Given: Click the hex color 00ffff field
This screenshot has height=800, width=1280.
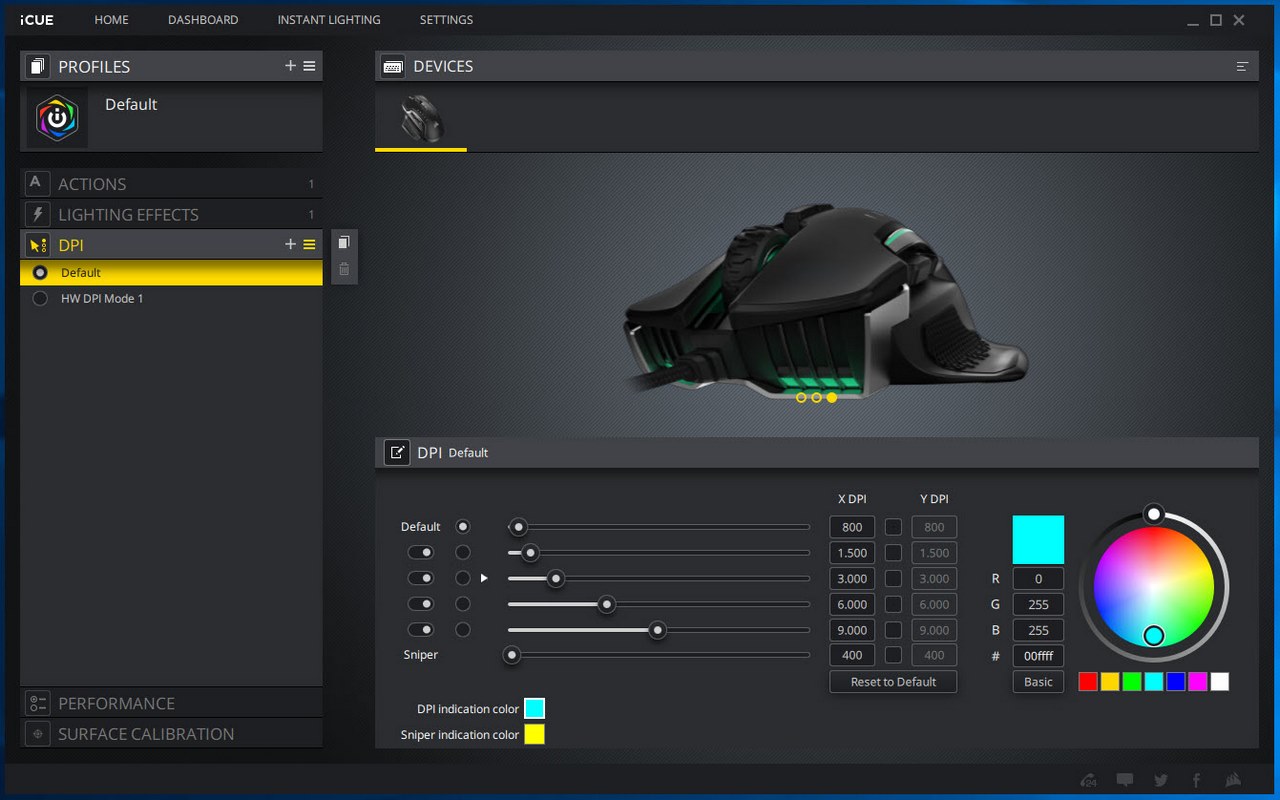Looking at the screenshot, I should point(1038,656).
